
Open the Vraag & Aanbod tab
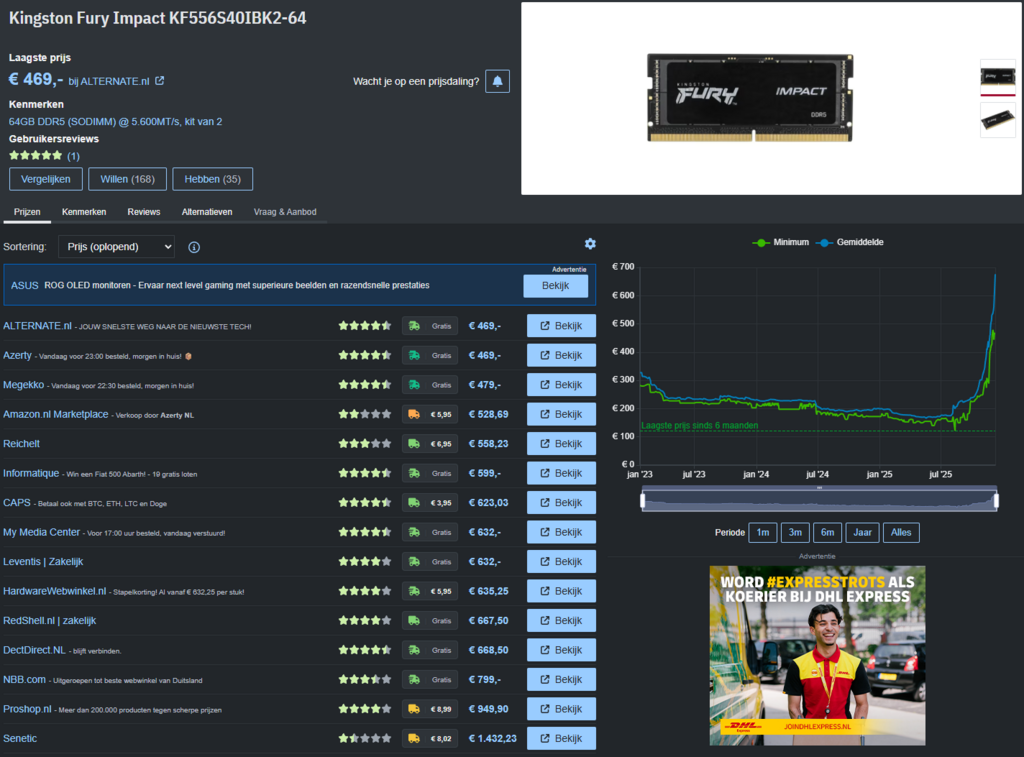(x=285, y=212)
